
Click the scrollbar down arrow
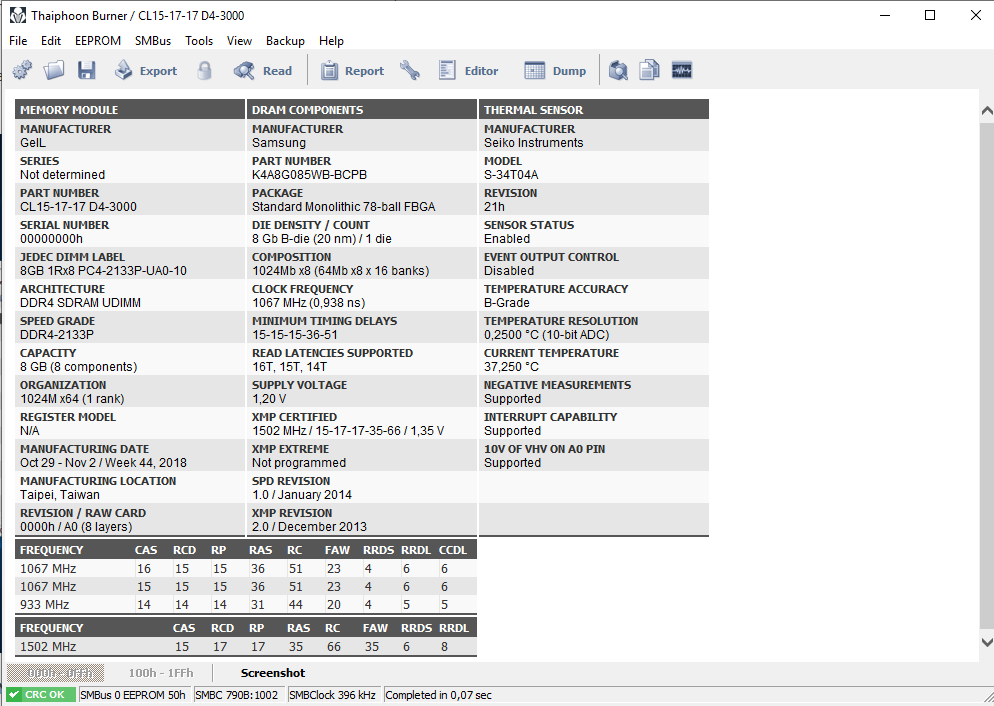pyautogui.click(x=986, y=642)
